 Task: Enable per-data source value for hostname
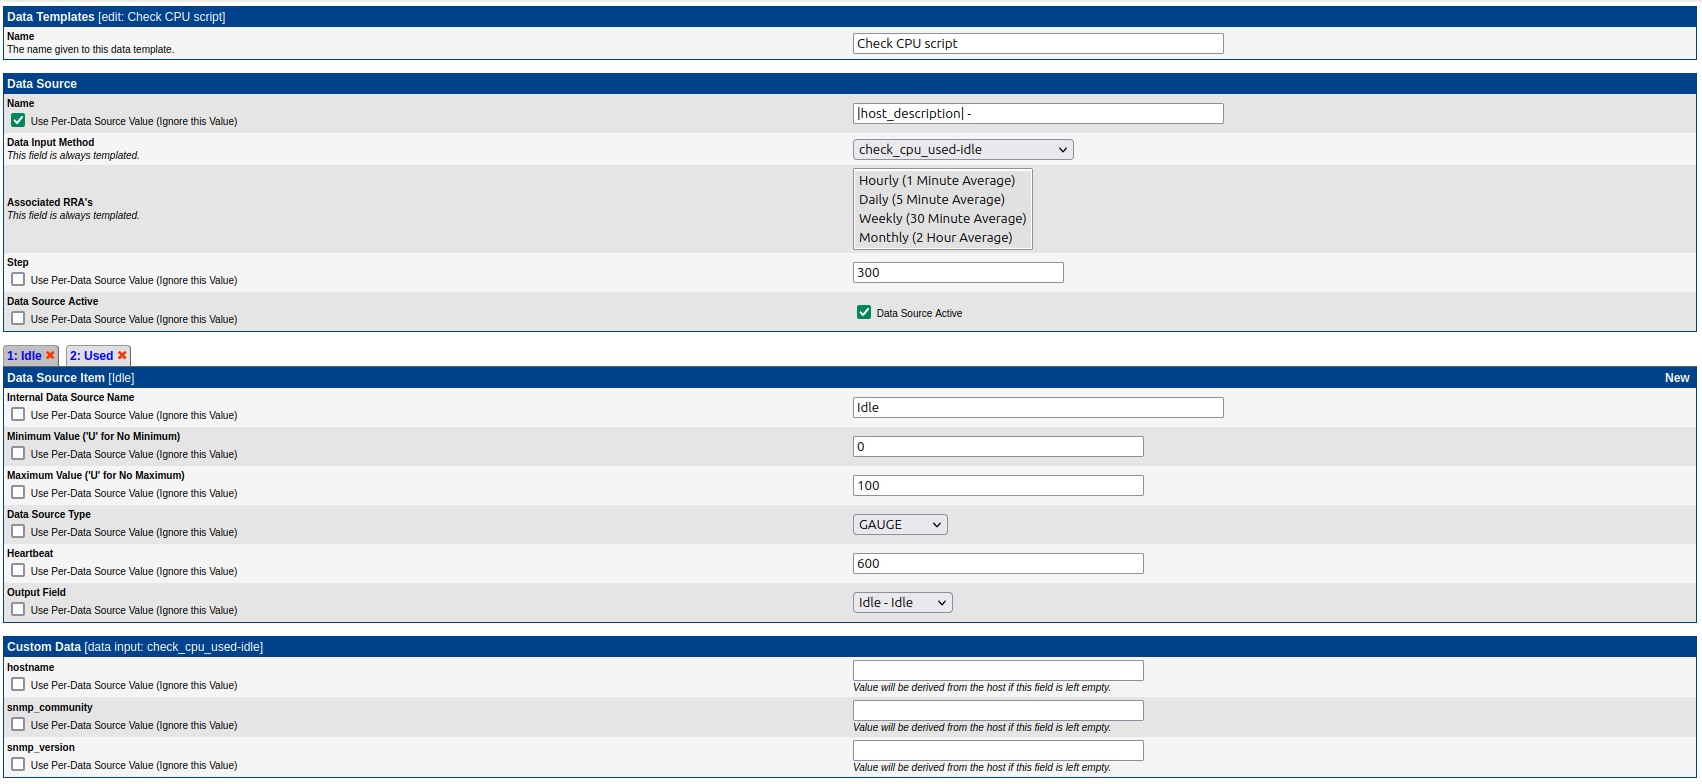click(x=18, y=684)
